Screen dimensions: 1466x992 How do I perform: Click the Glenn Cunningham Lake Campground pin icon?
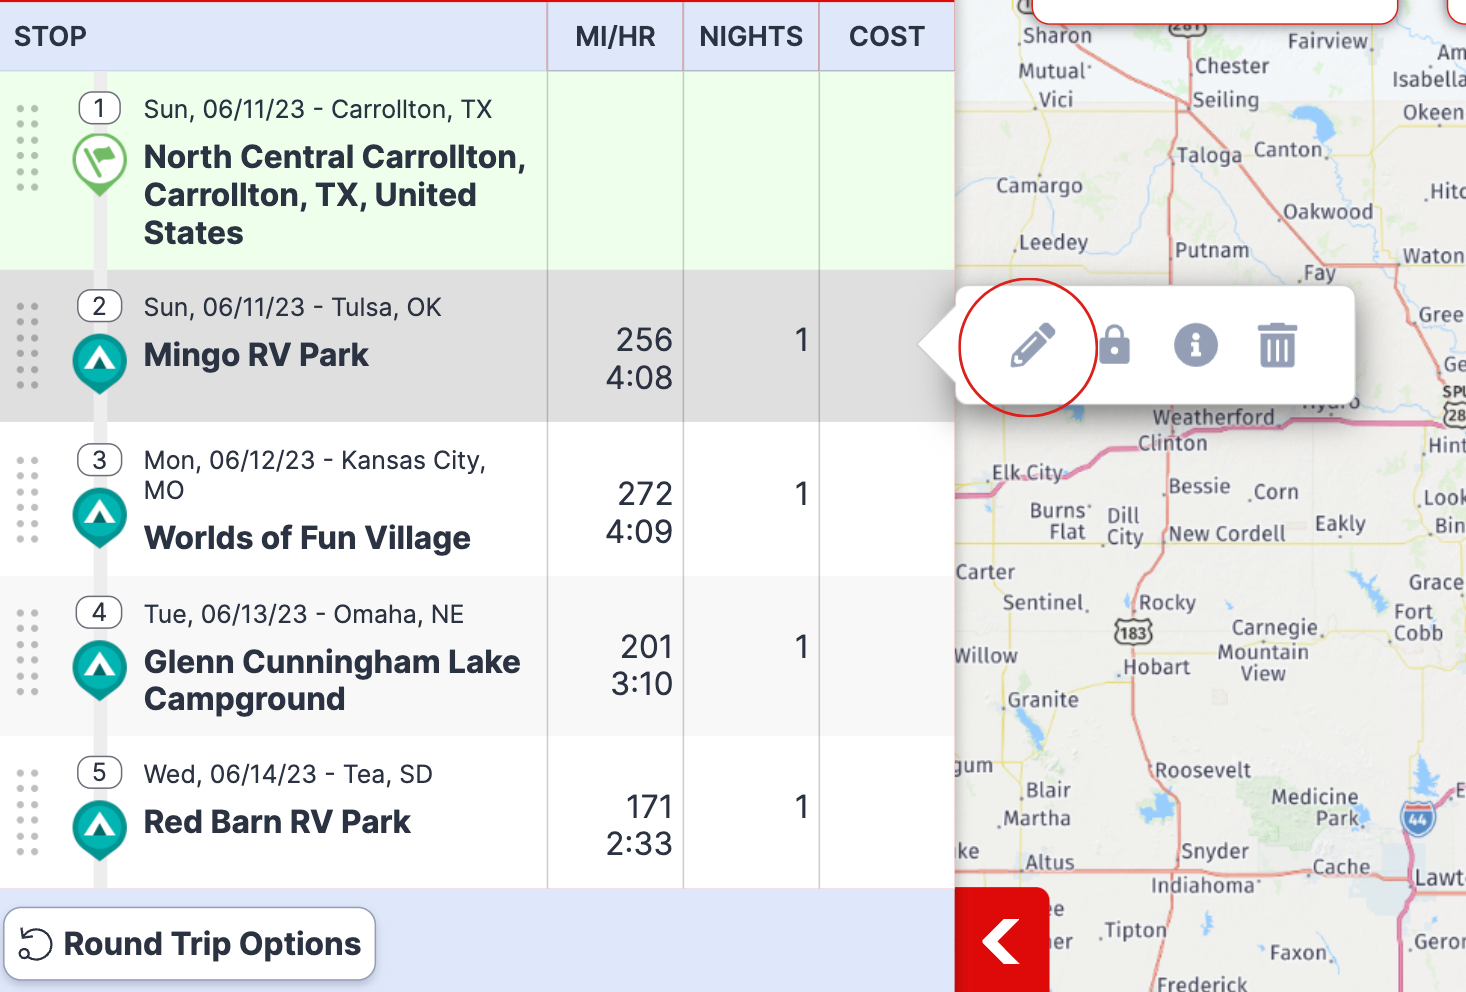(x=99, y=670)
